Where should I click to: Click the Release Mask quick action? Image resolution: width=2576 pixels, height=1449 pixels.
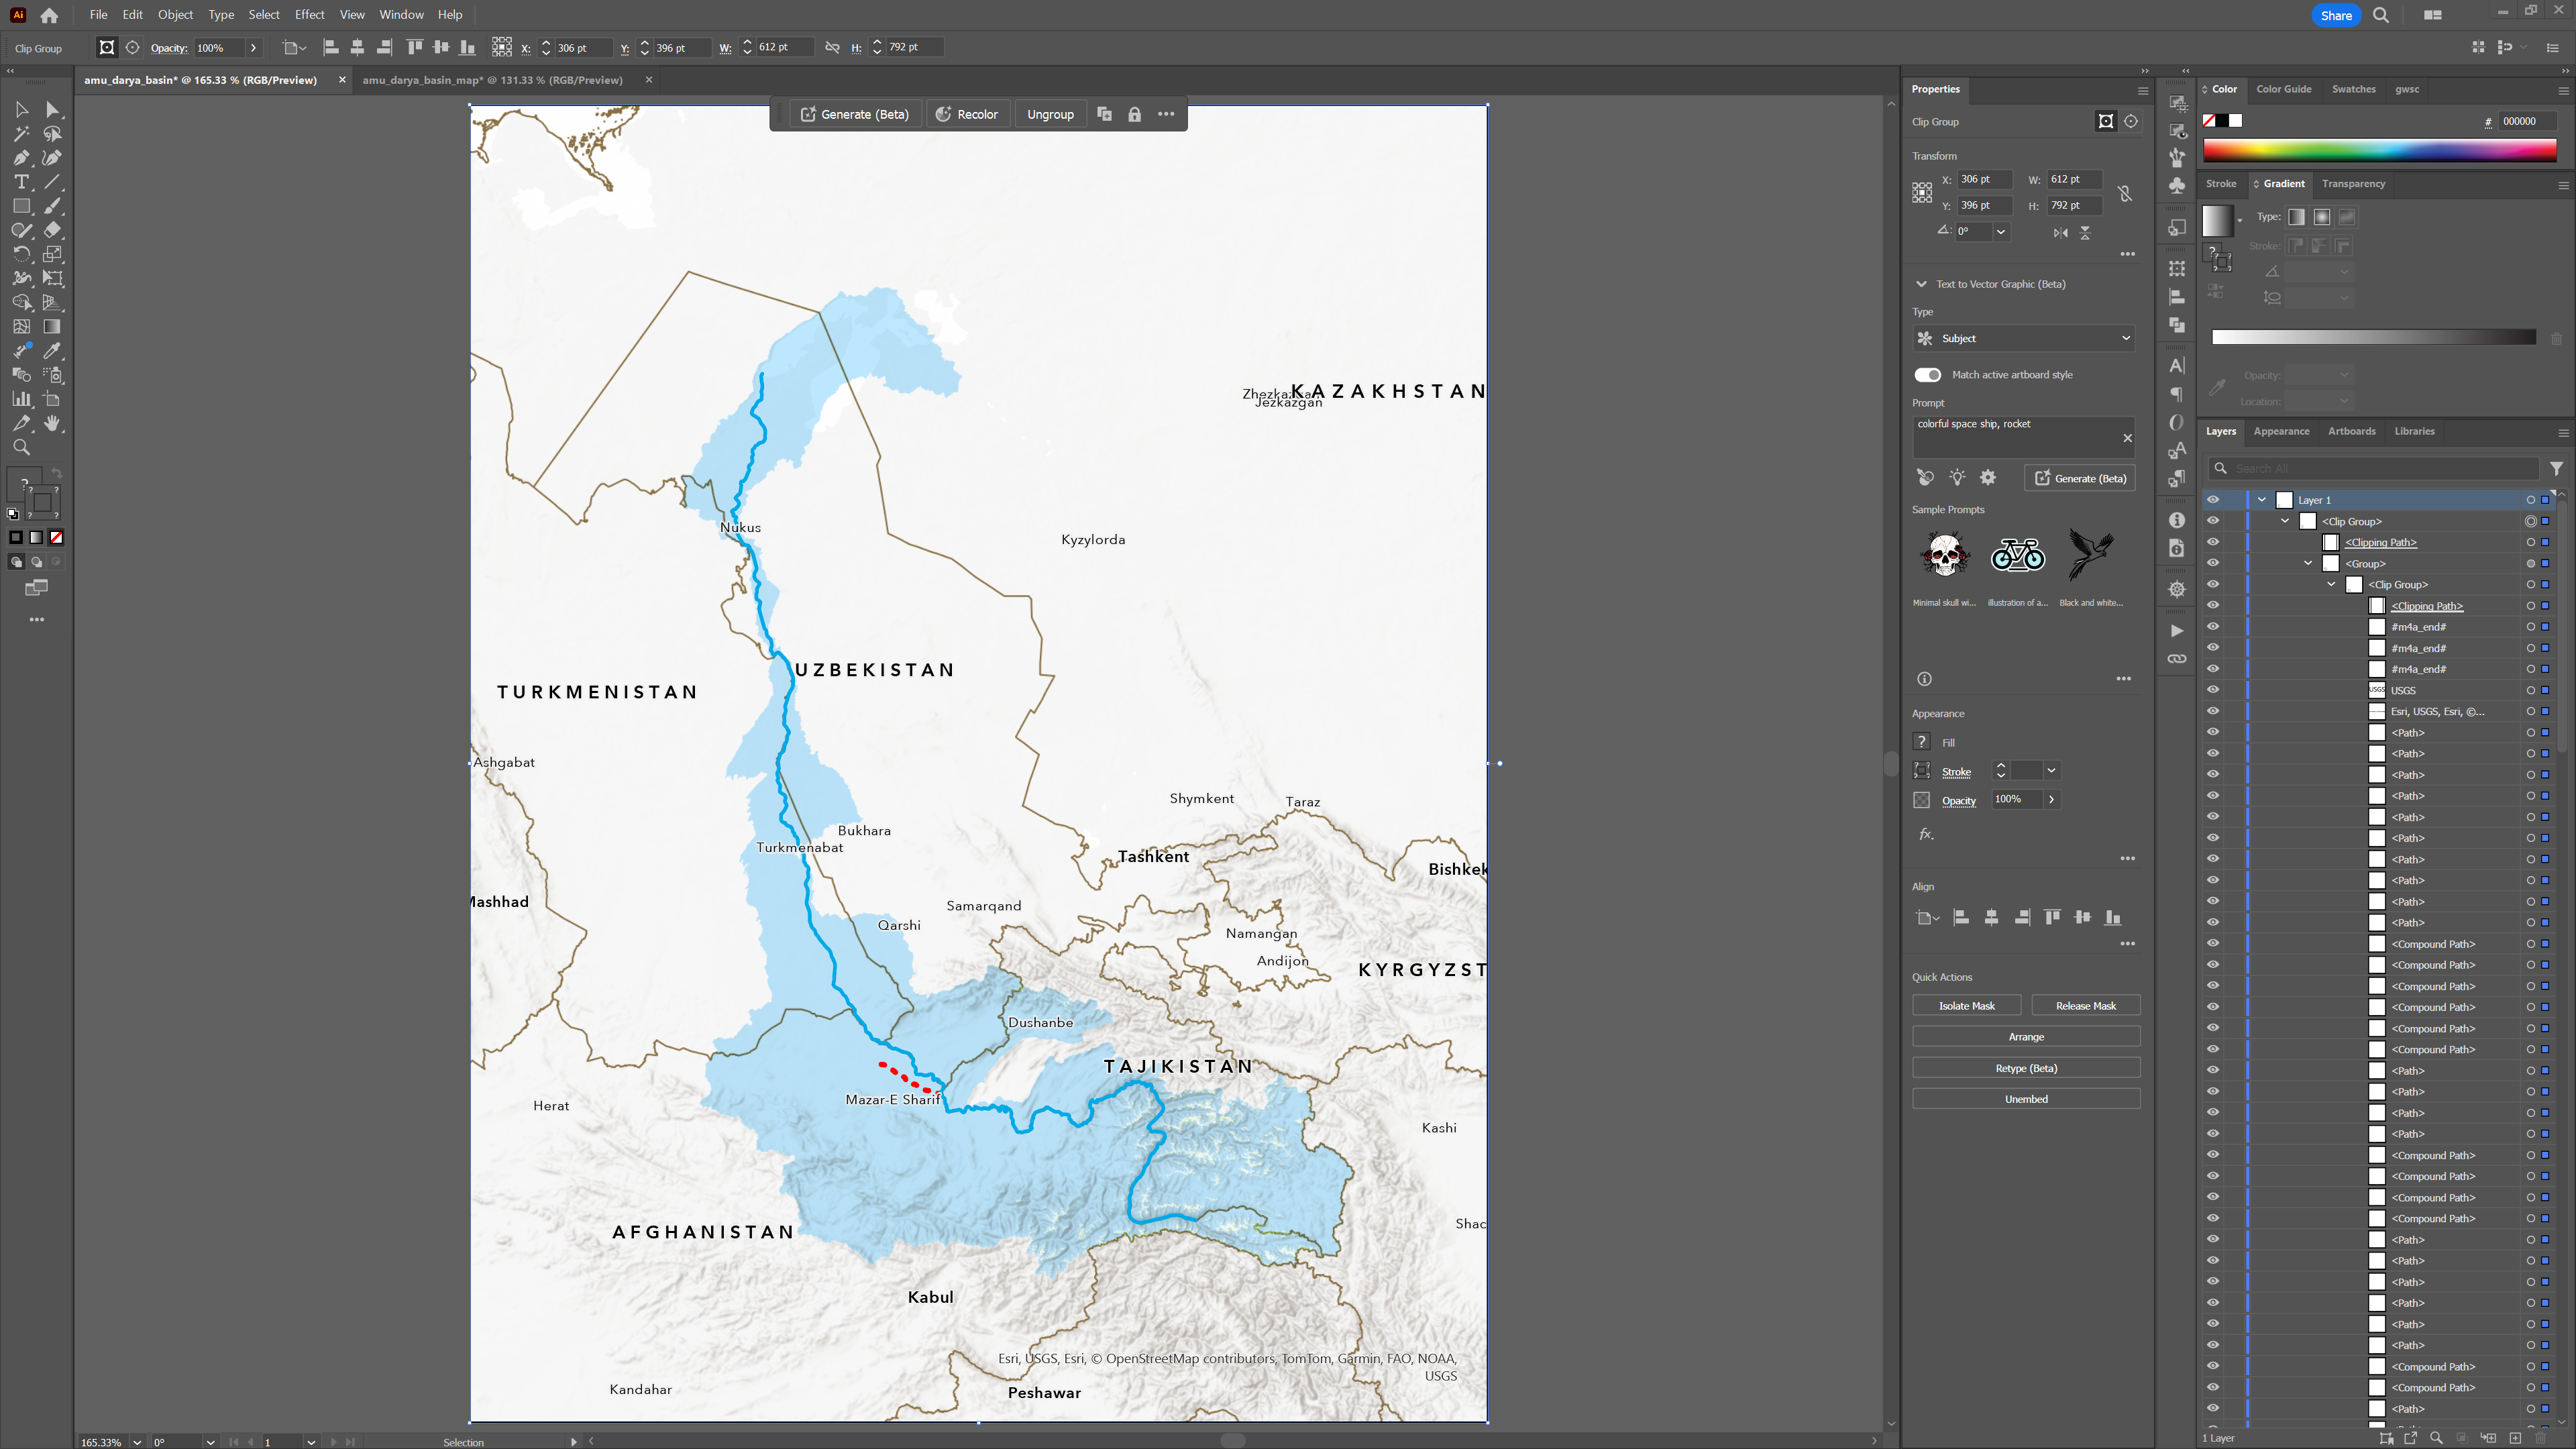[x=2086, y=1005]
